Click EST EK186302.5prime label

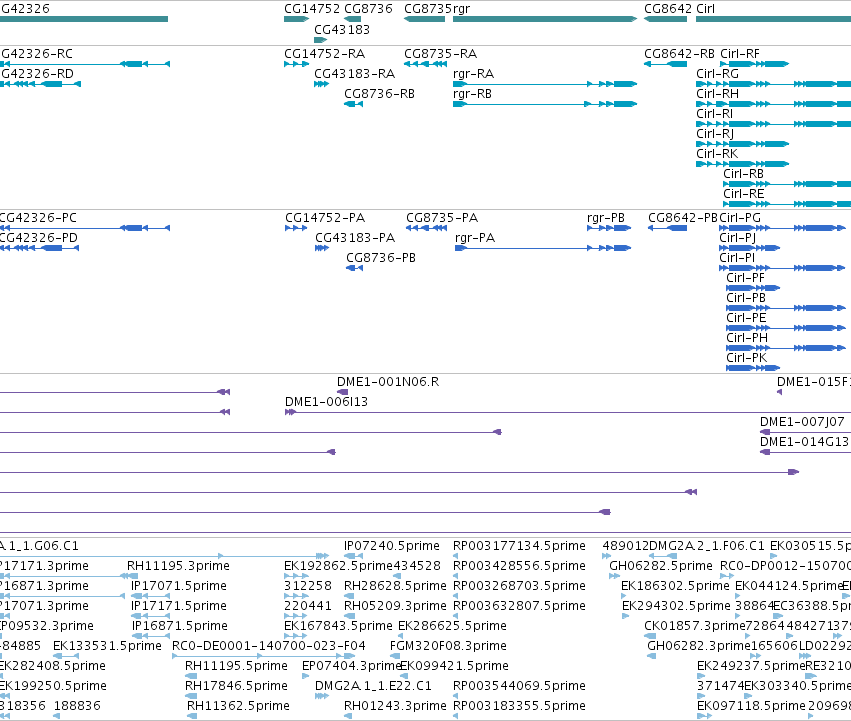[x=675, y=586]
